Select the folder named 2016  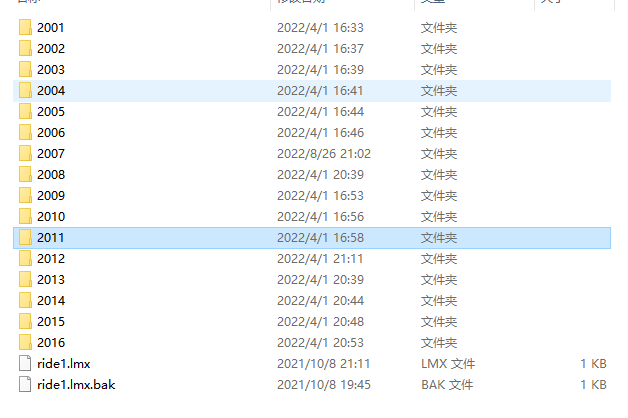coord(51,343)
